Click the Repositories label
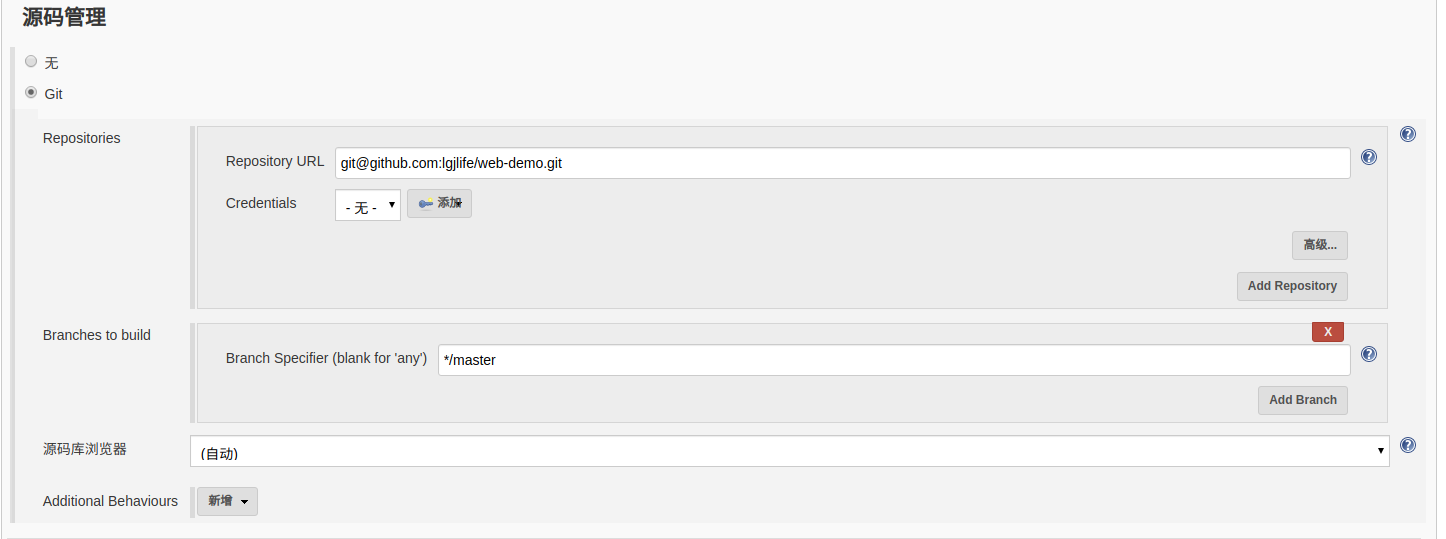The width and height of the screenshot is (1446, 539). (81, 138)
